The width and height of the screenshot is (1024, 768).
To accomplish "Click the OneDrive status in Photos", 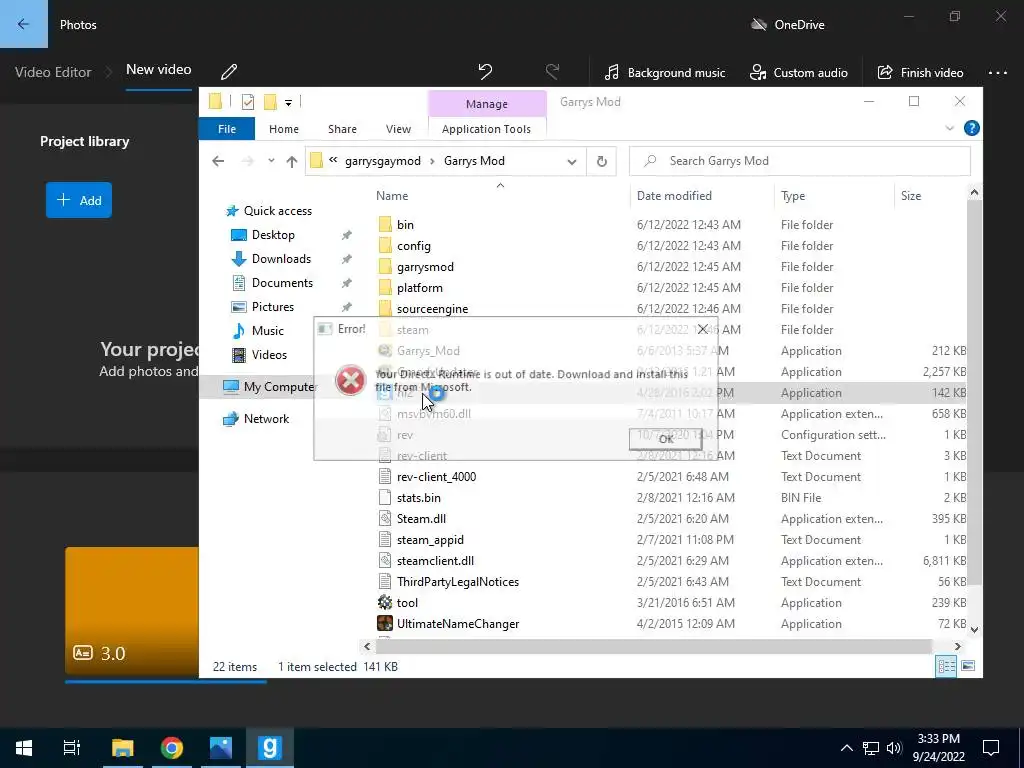I will 788,25.
